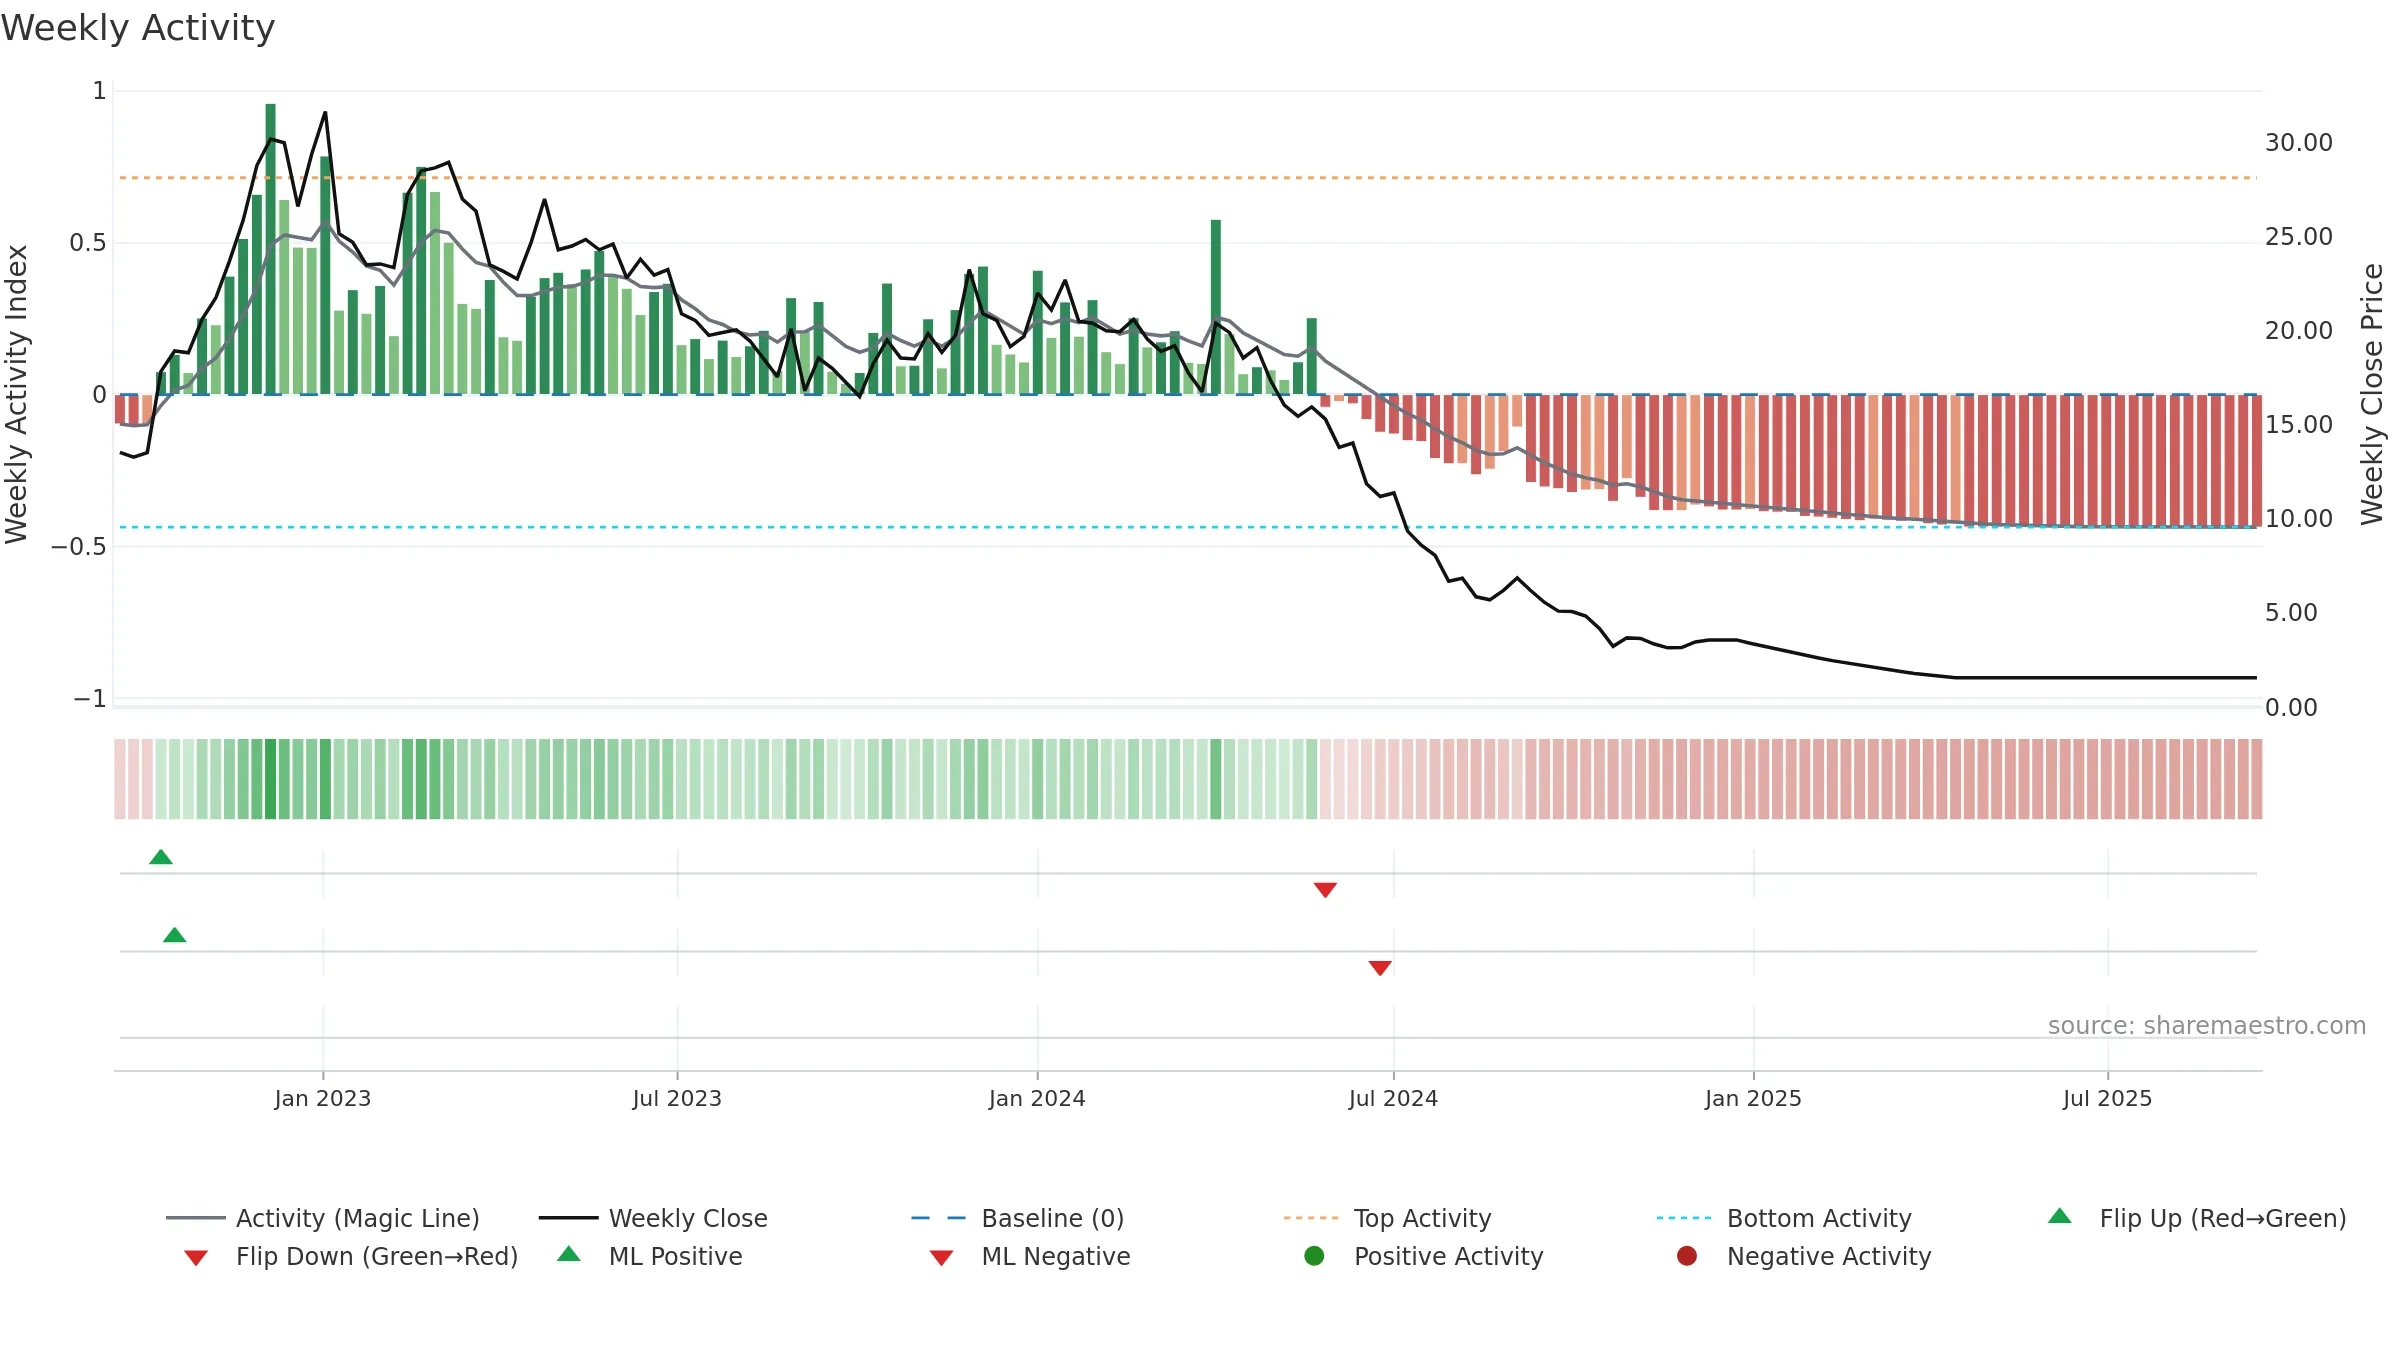Click the Jan 2024 axis label
2400x1350 pixels.
click(1037, 1098)
